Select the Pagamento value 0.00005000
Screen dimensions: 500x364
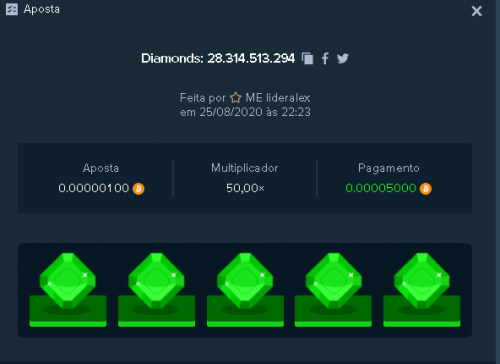(381, 188)
